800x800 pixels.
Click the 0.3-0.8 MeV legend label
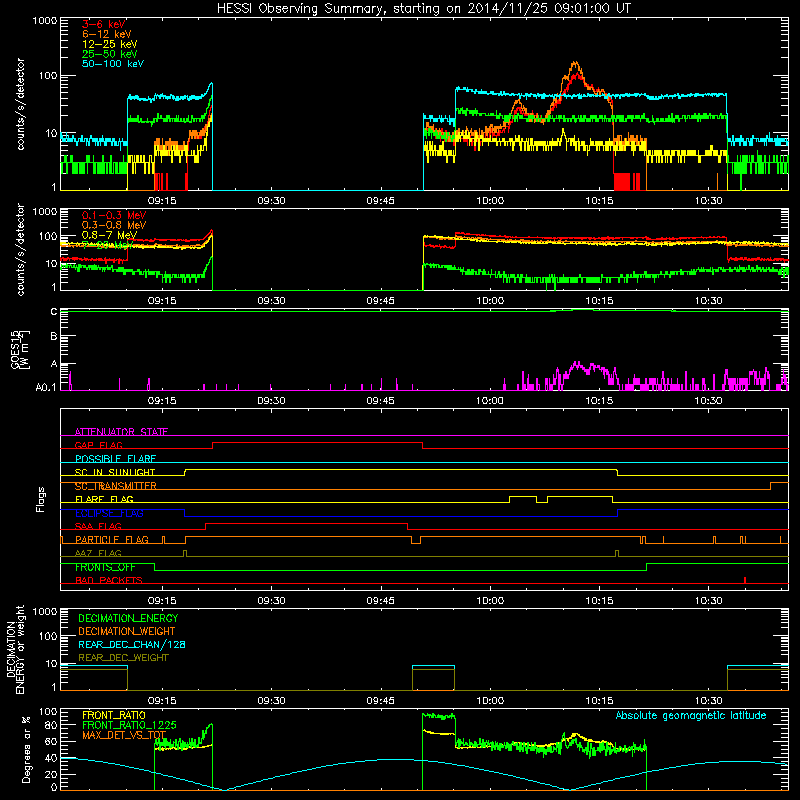tap(114, 225)
